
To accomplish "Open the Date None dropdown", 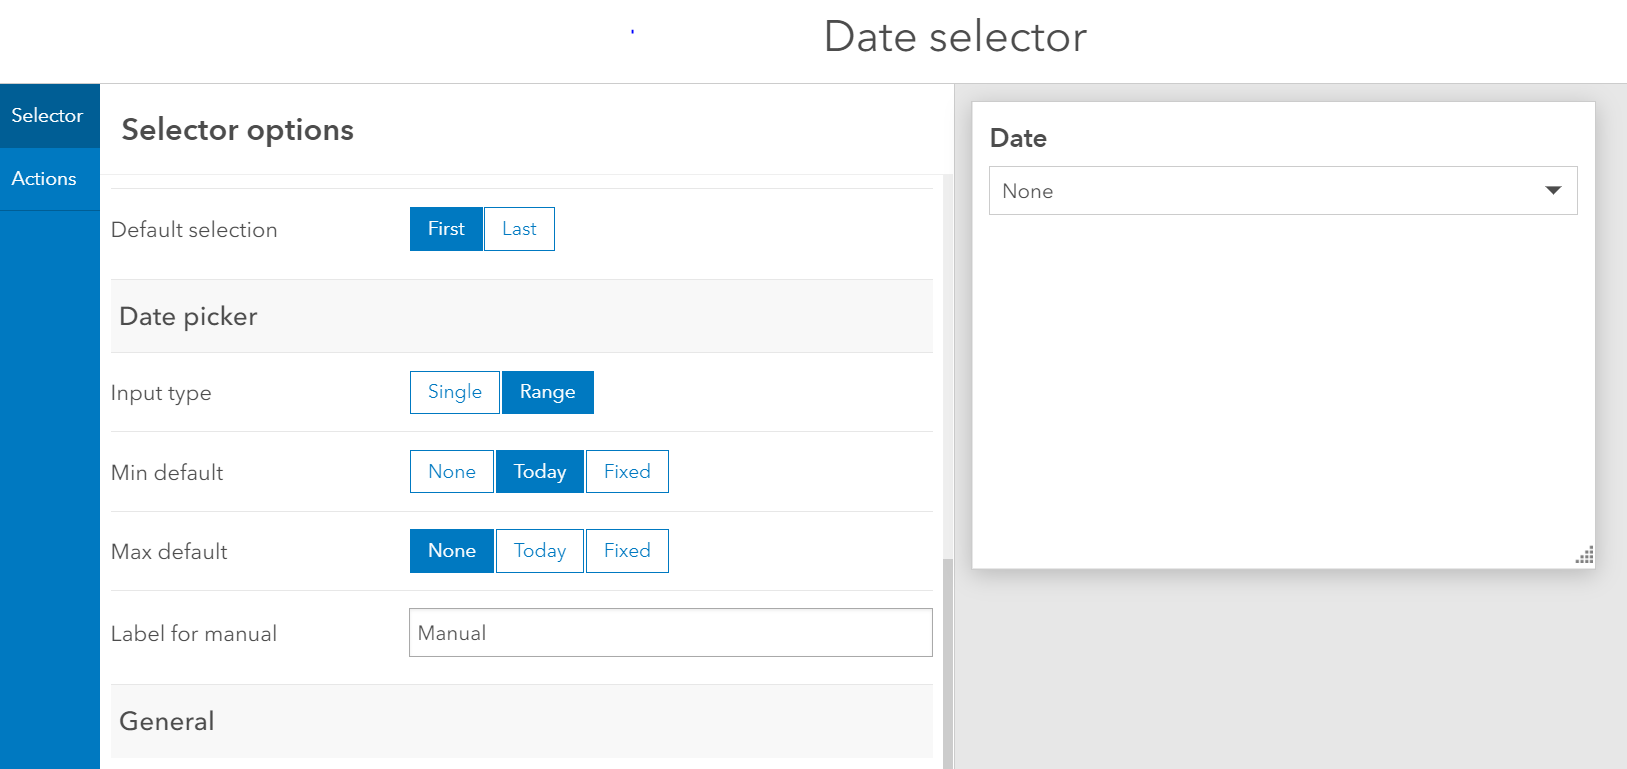I will point(1270,191).
